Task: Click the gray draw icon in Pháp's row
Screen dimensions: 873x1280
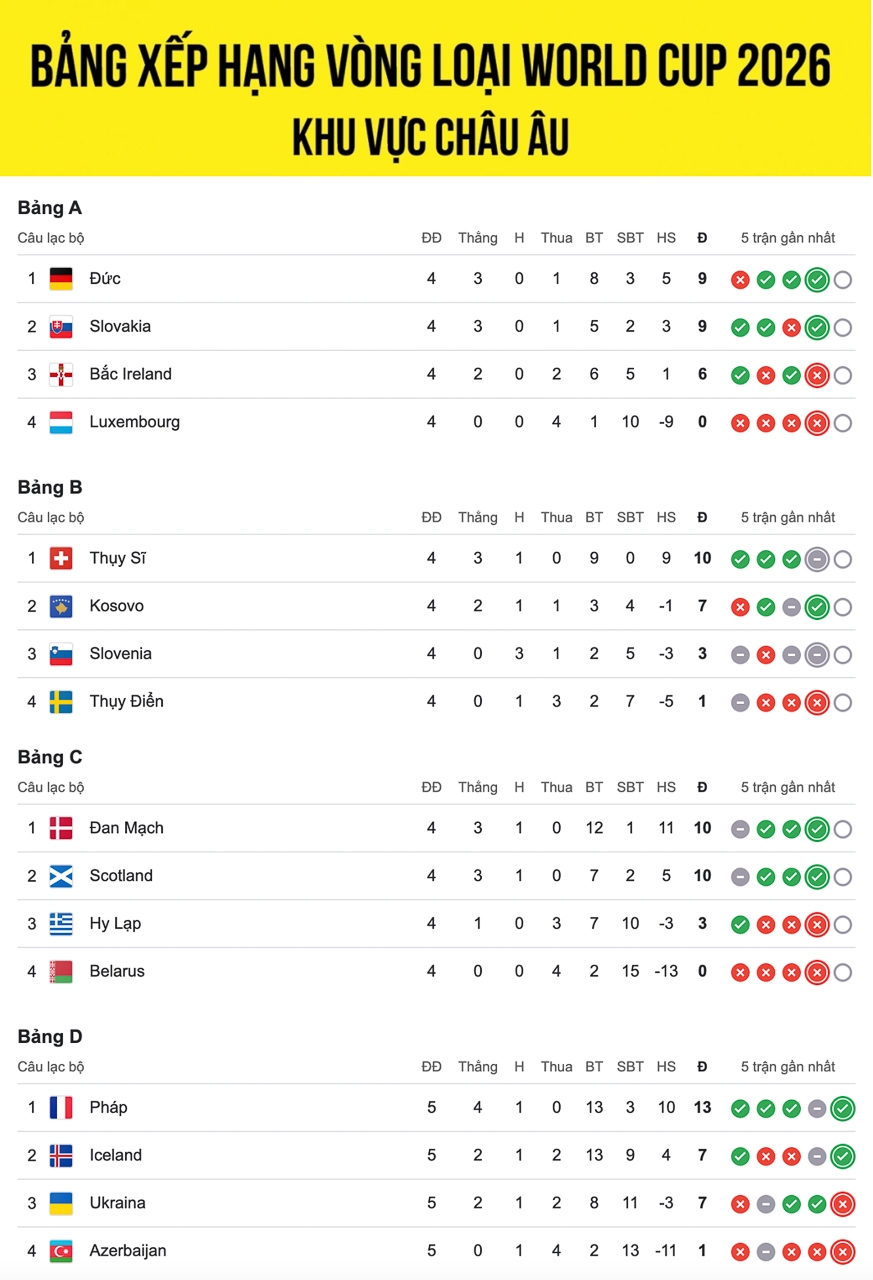Action: point(817,1108)
